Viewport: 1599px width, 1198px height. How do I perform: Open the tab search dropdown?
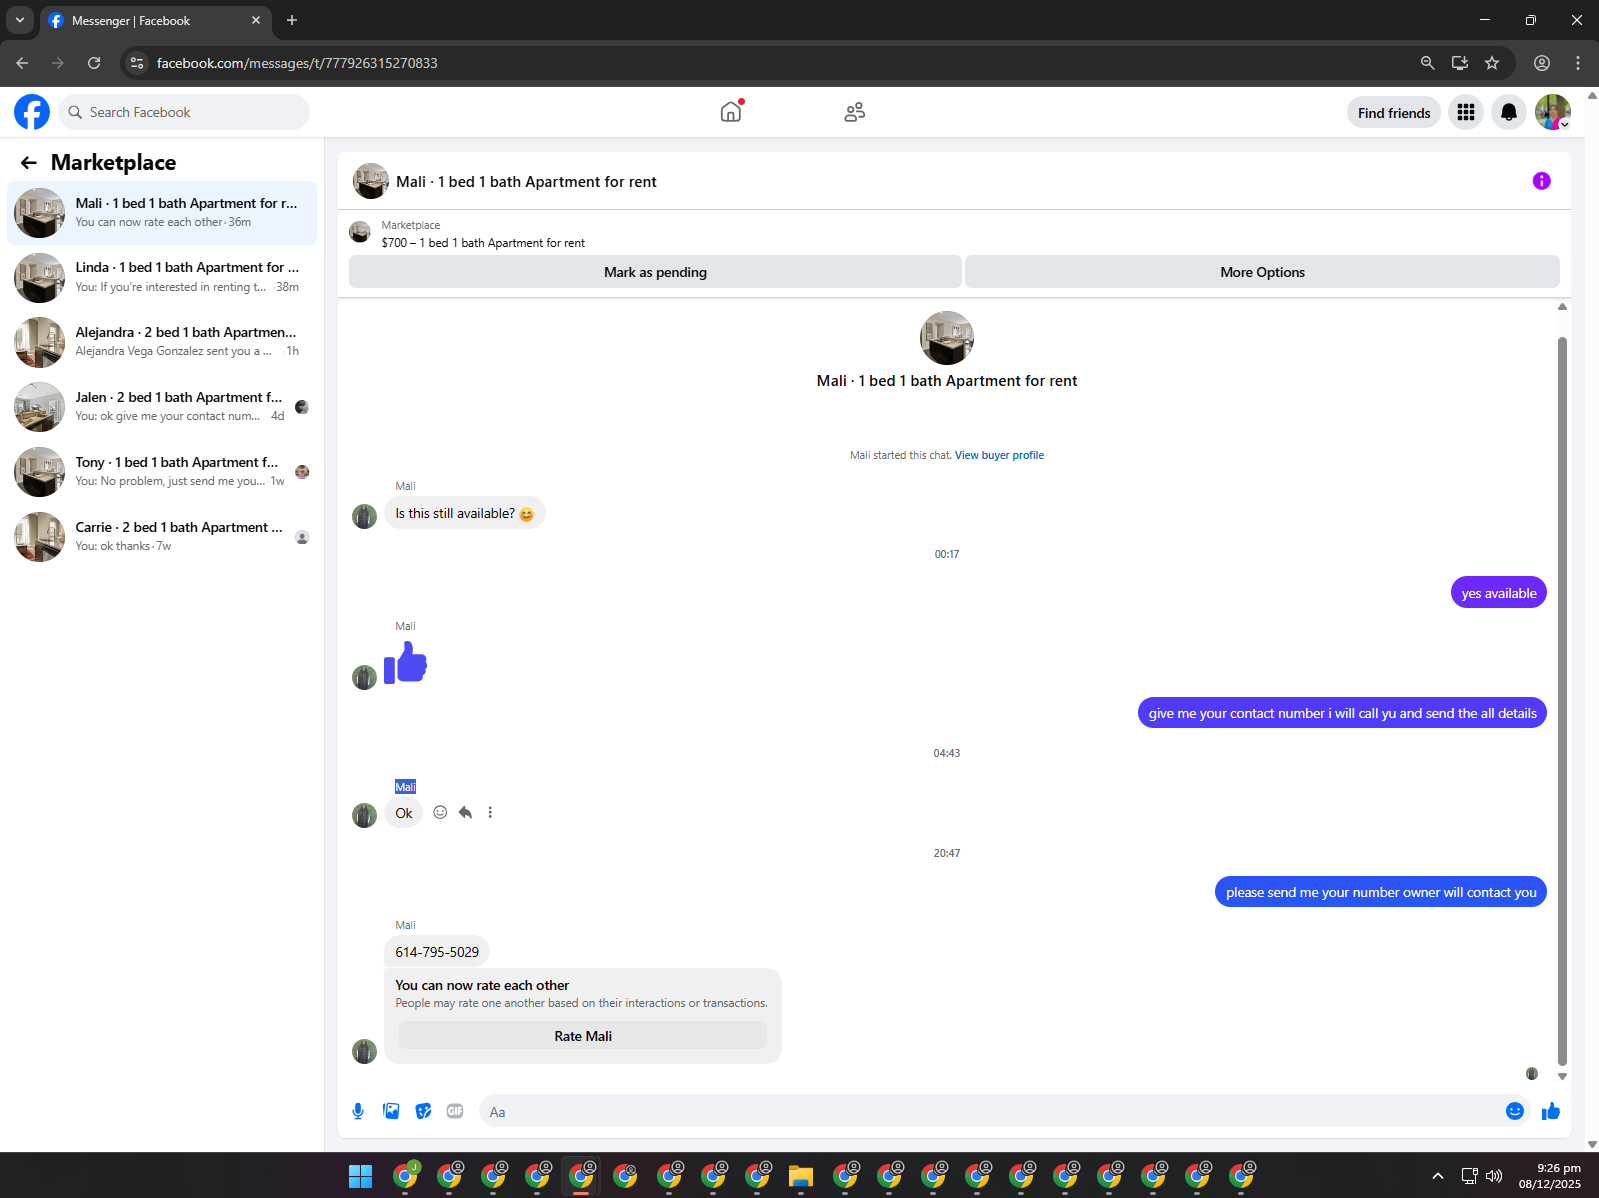coord(20,20)
